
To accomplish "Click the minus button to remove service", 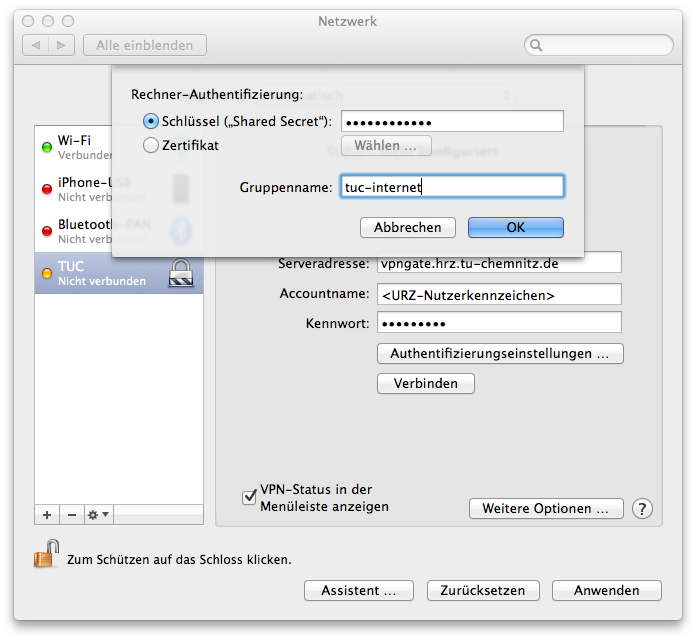I will click(70, 514).
